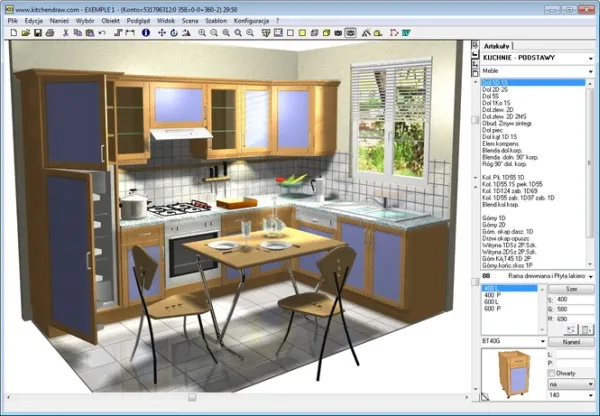
Task: Expand the KUCHNIE - PODSTAWY catalog dropdown
Action: pyautogui.click(x=591, y=59)
